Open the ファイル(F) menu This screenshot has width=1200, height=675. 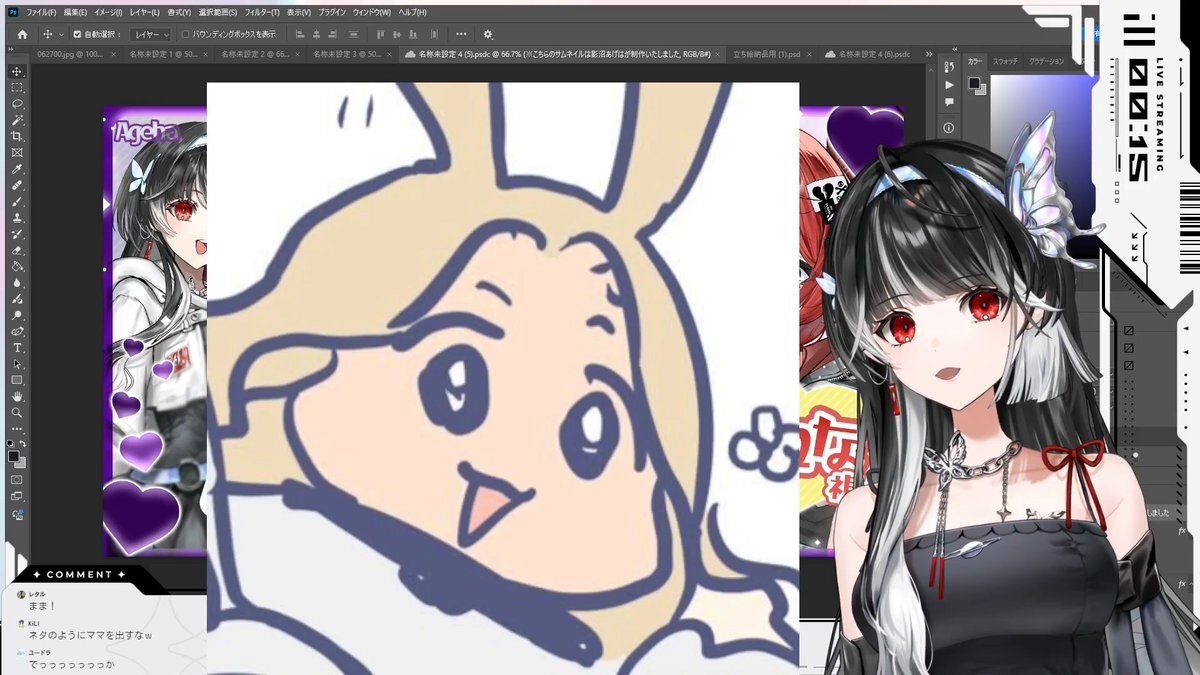click(x=41, y=12)
